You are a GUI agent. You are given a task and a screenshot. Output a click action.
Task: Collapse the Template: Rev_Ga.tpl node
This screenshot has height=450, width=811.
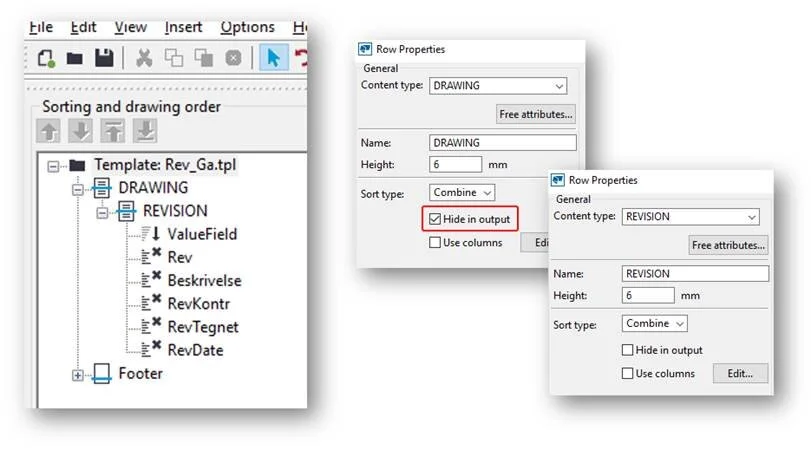(53, 166)
